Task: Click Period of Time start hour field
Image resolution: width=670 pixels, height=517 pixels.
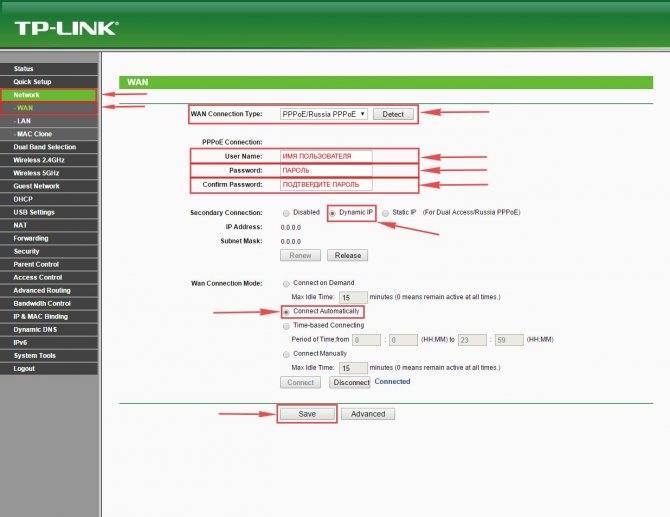Action: pyautogui.click(x=366, y=340)
